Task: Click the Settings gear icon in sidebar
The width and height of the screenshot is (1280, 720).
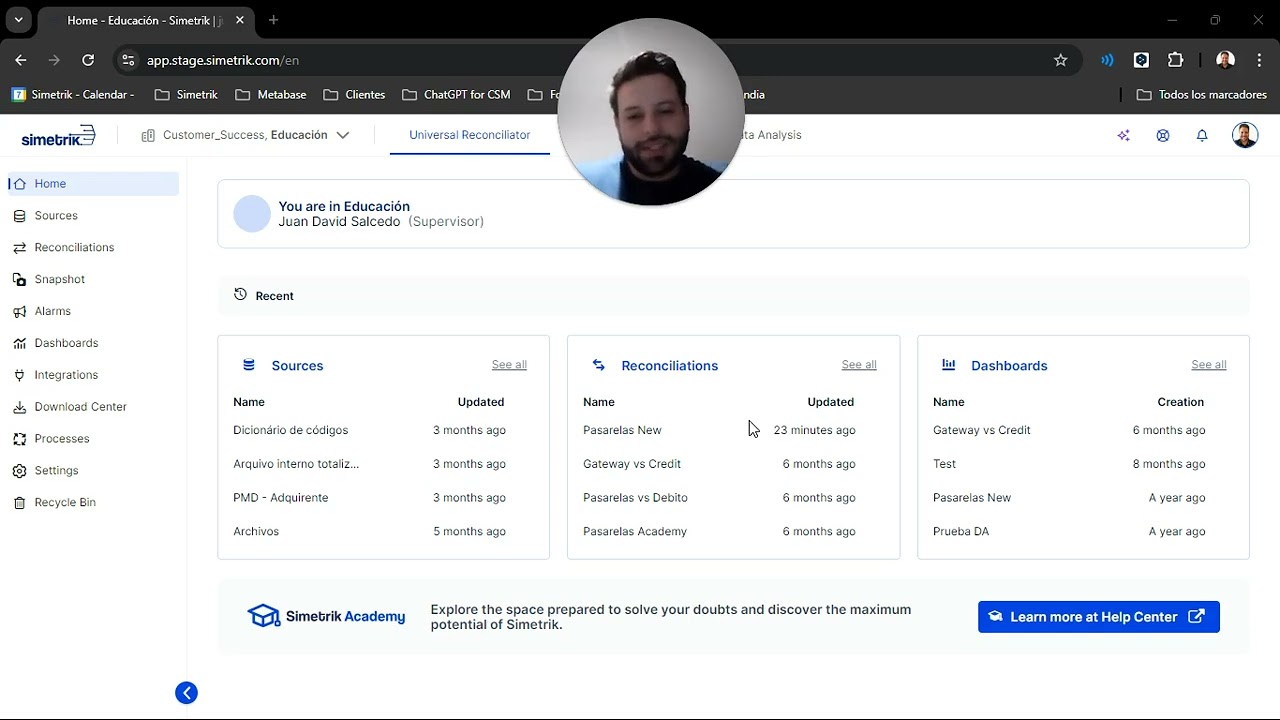Action: pos(19,471)
